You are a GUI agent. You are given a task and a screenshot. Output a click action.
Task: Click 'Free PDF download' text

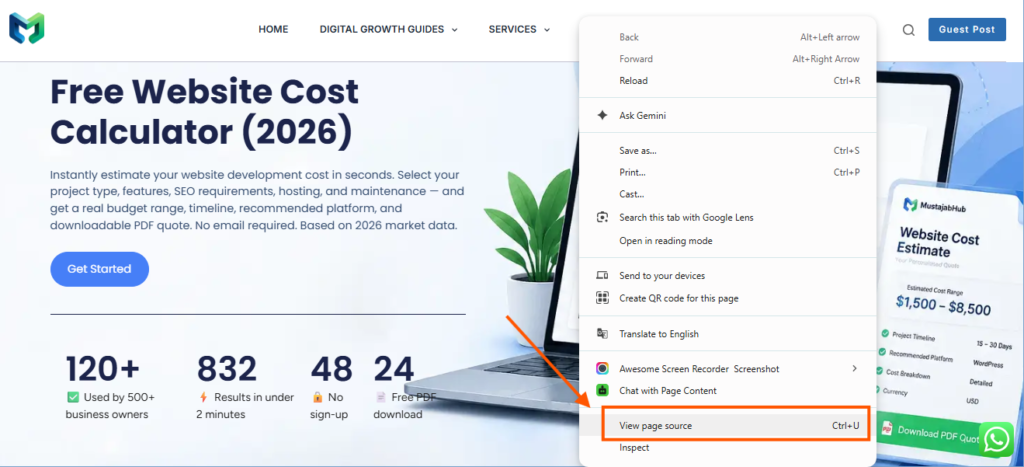point(403,406)
